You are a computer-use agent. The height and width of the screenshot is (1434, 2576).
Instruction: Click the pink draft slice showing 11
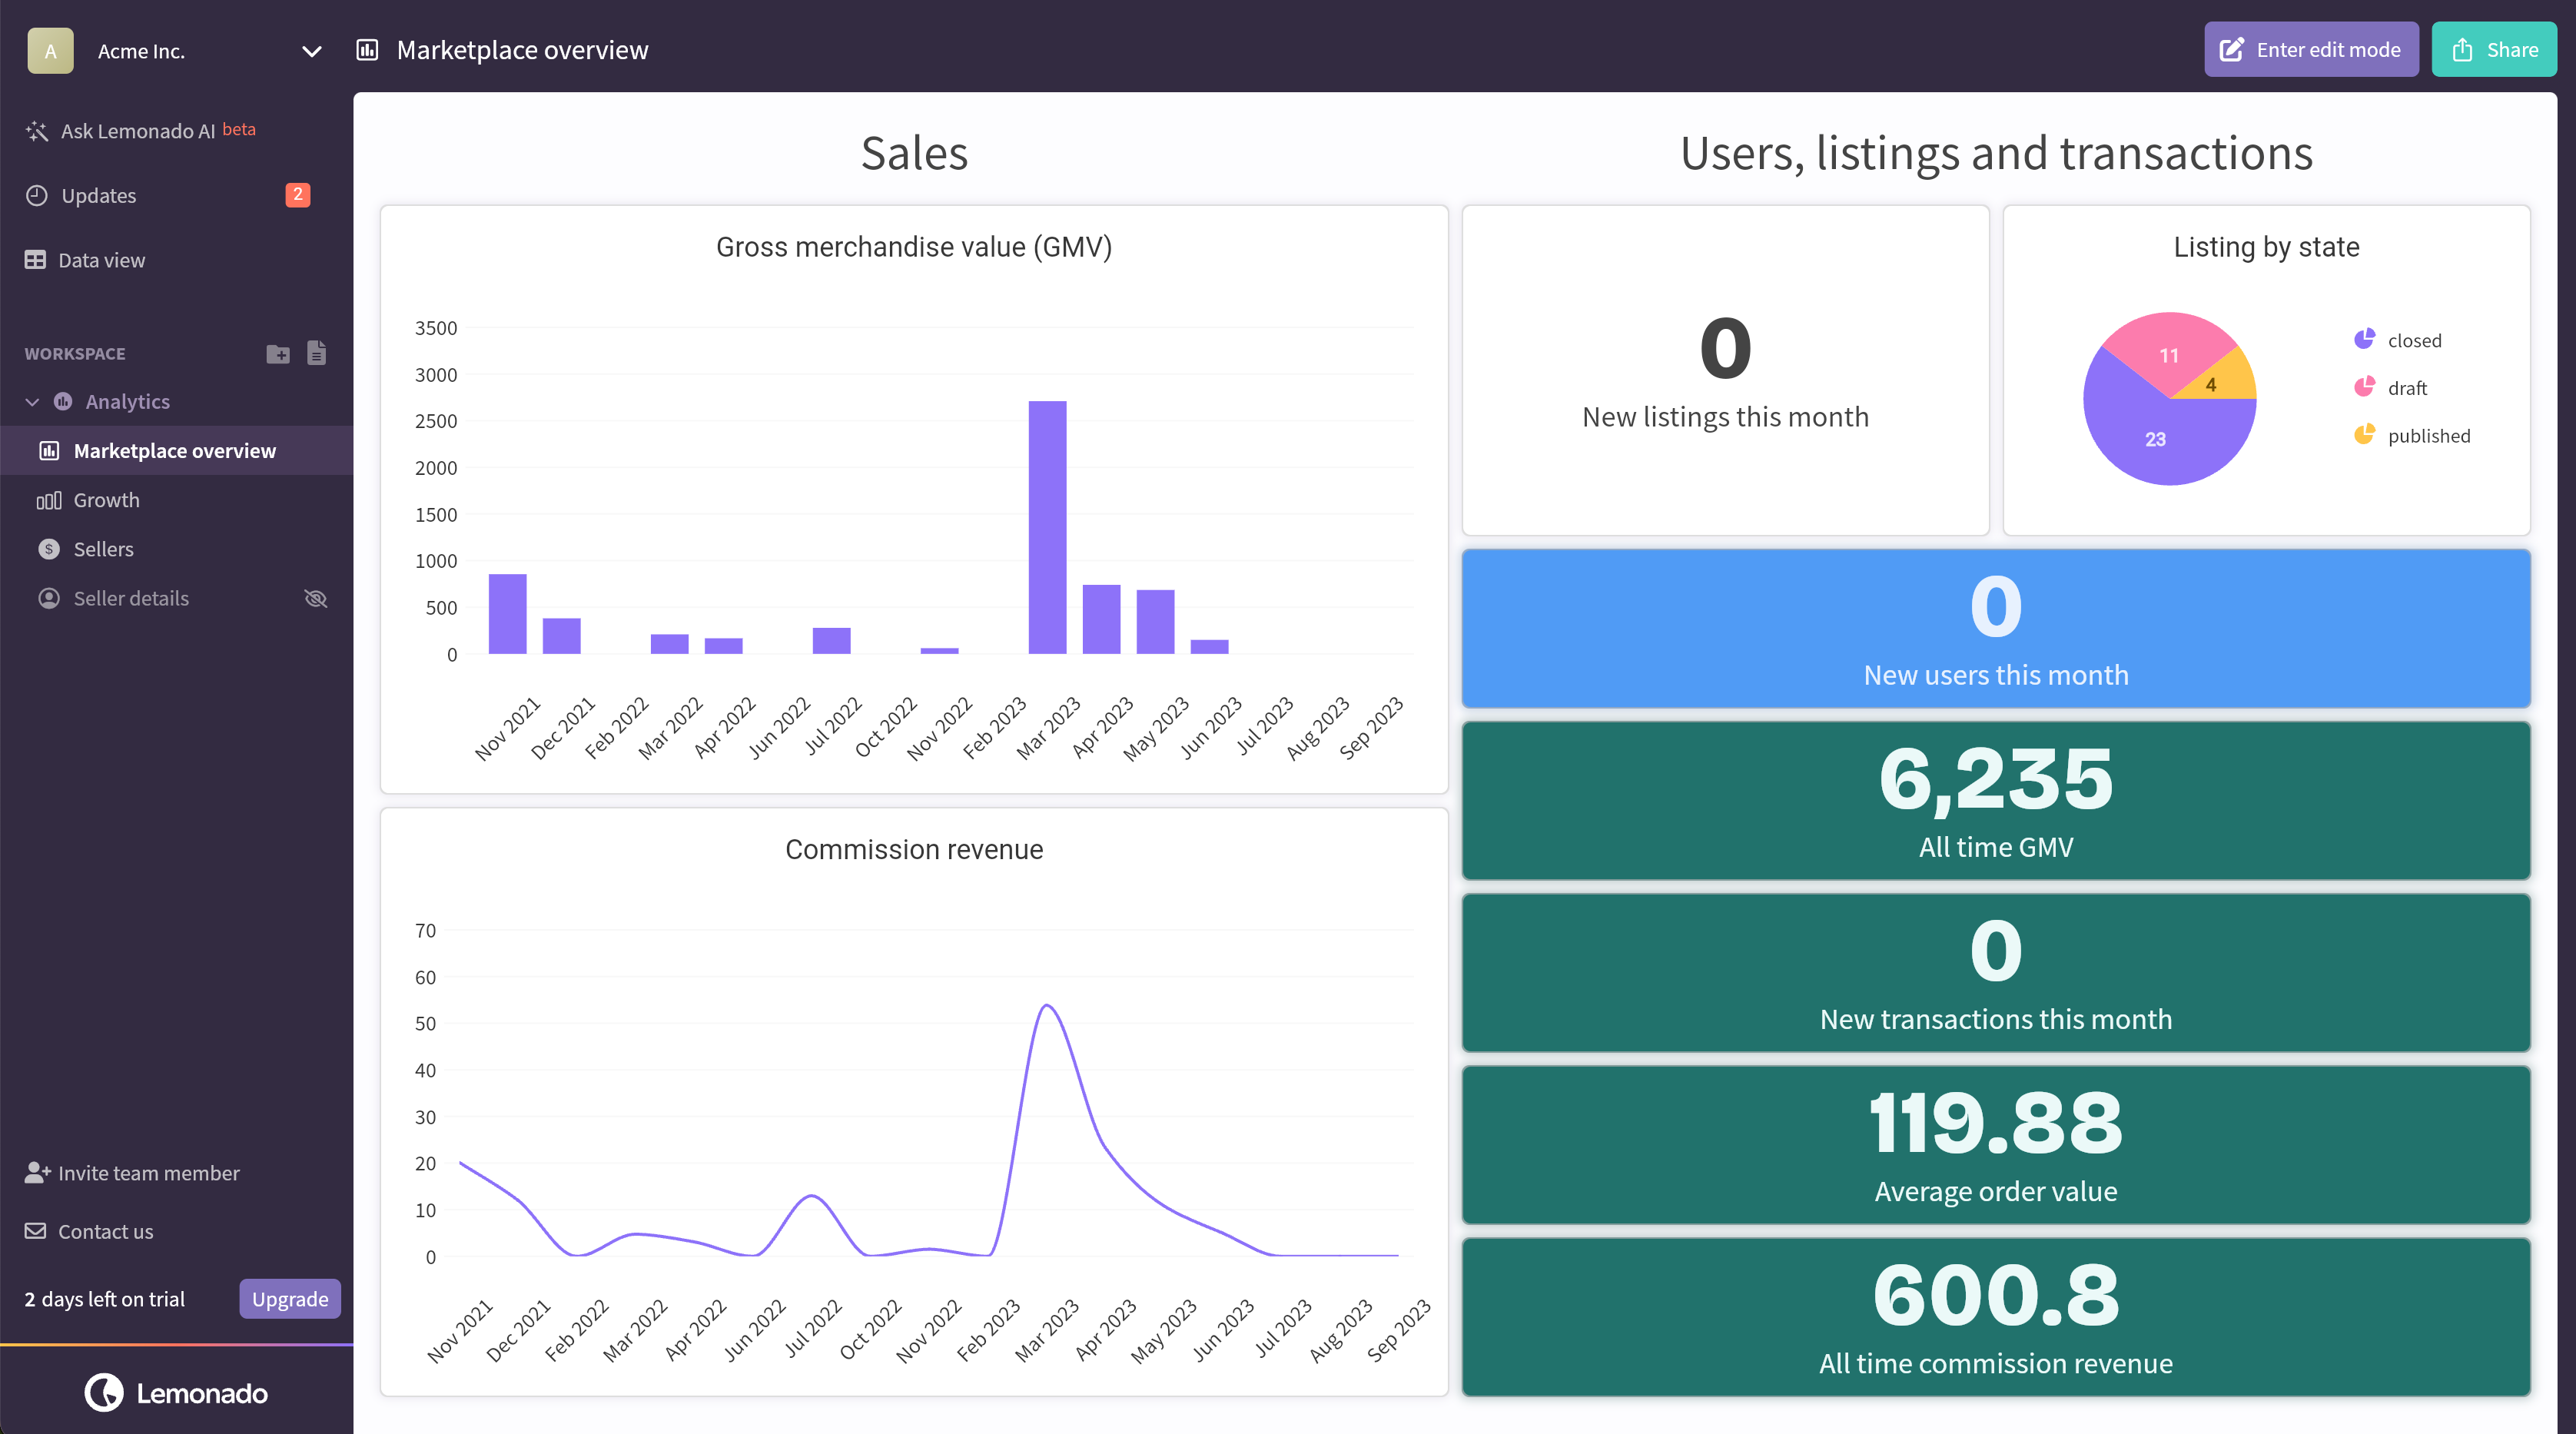[x=2167, y=354]
